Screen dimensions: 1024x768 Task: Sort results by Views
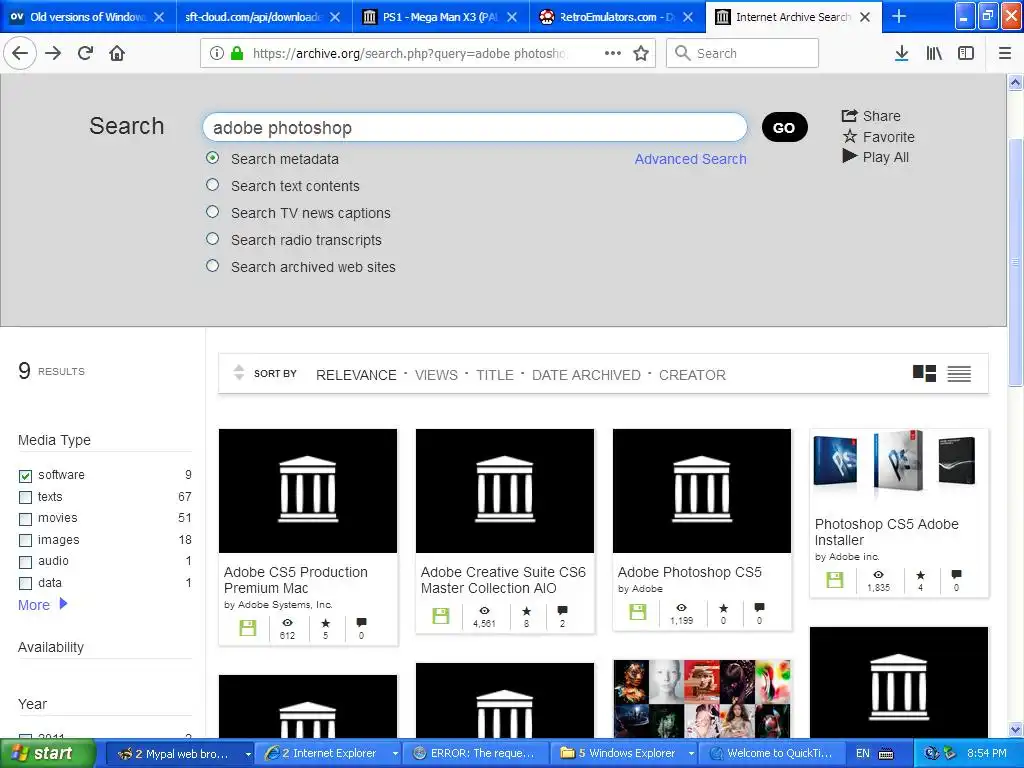[436, 375]
